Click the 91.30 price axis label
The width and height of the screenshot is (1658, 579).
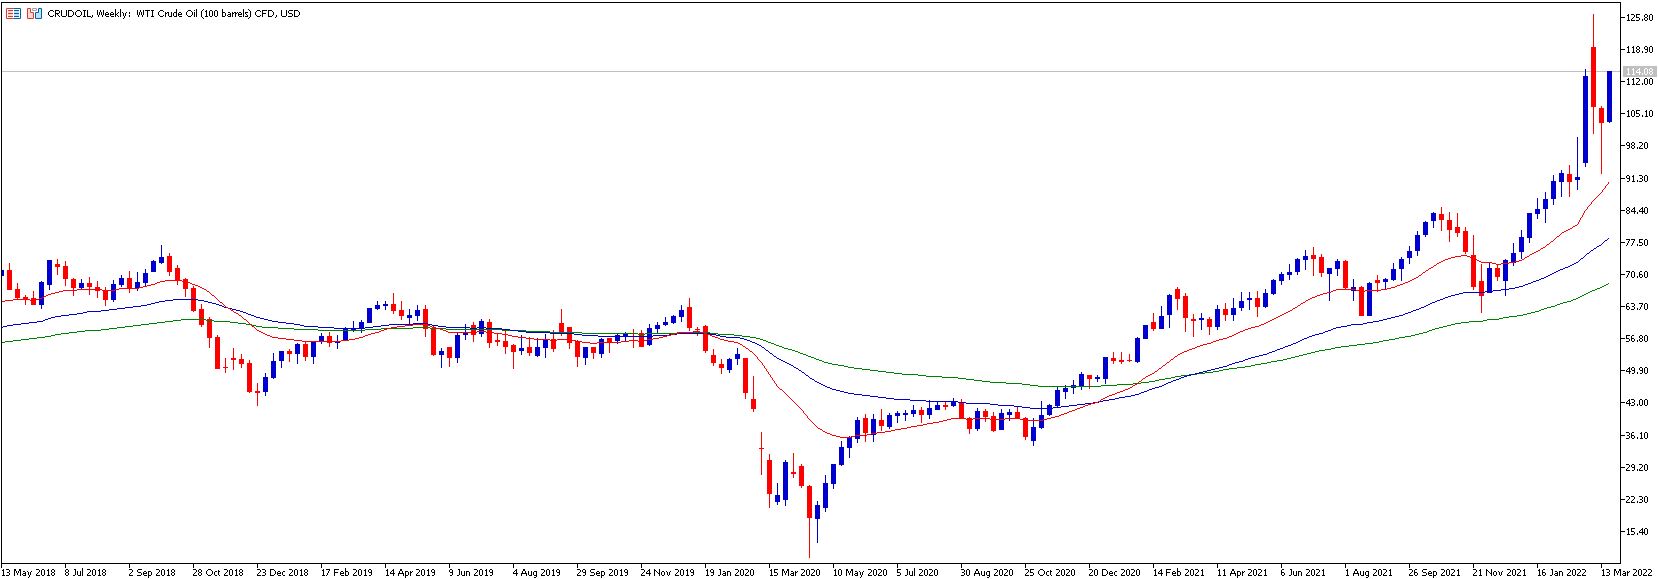(1638, 178)
